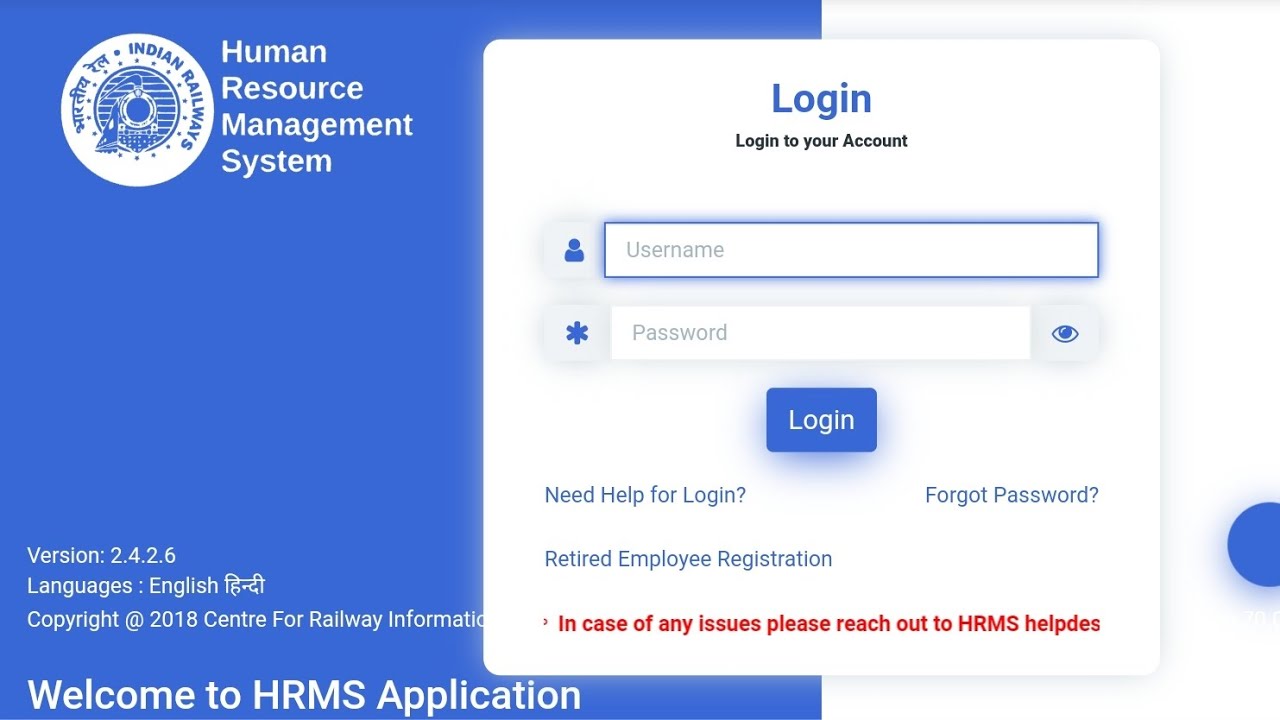The image size is (1280, 720).
Task: Click the Login to your Account subtitle
Action: click(x=821, y=141)
